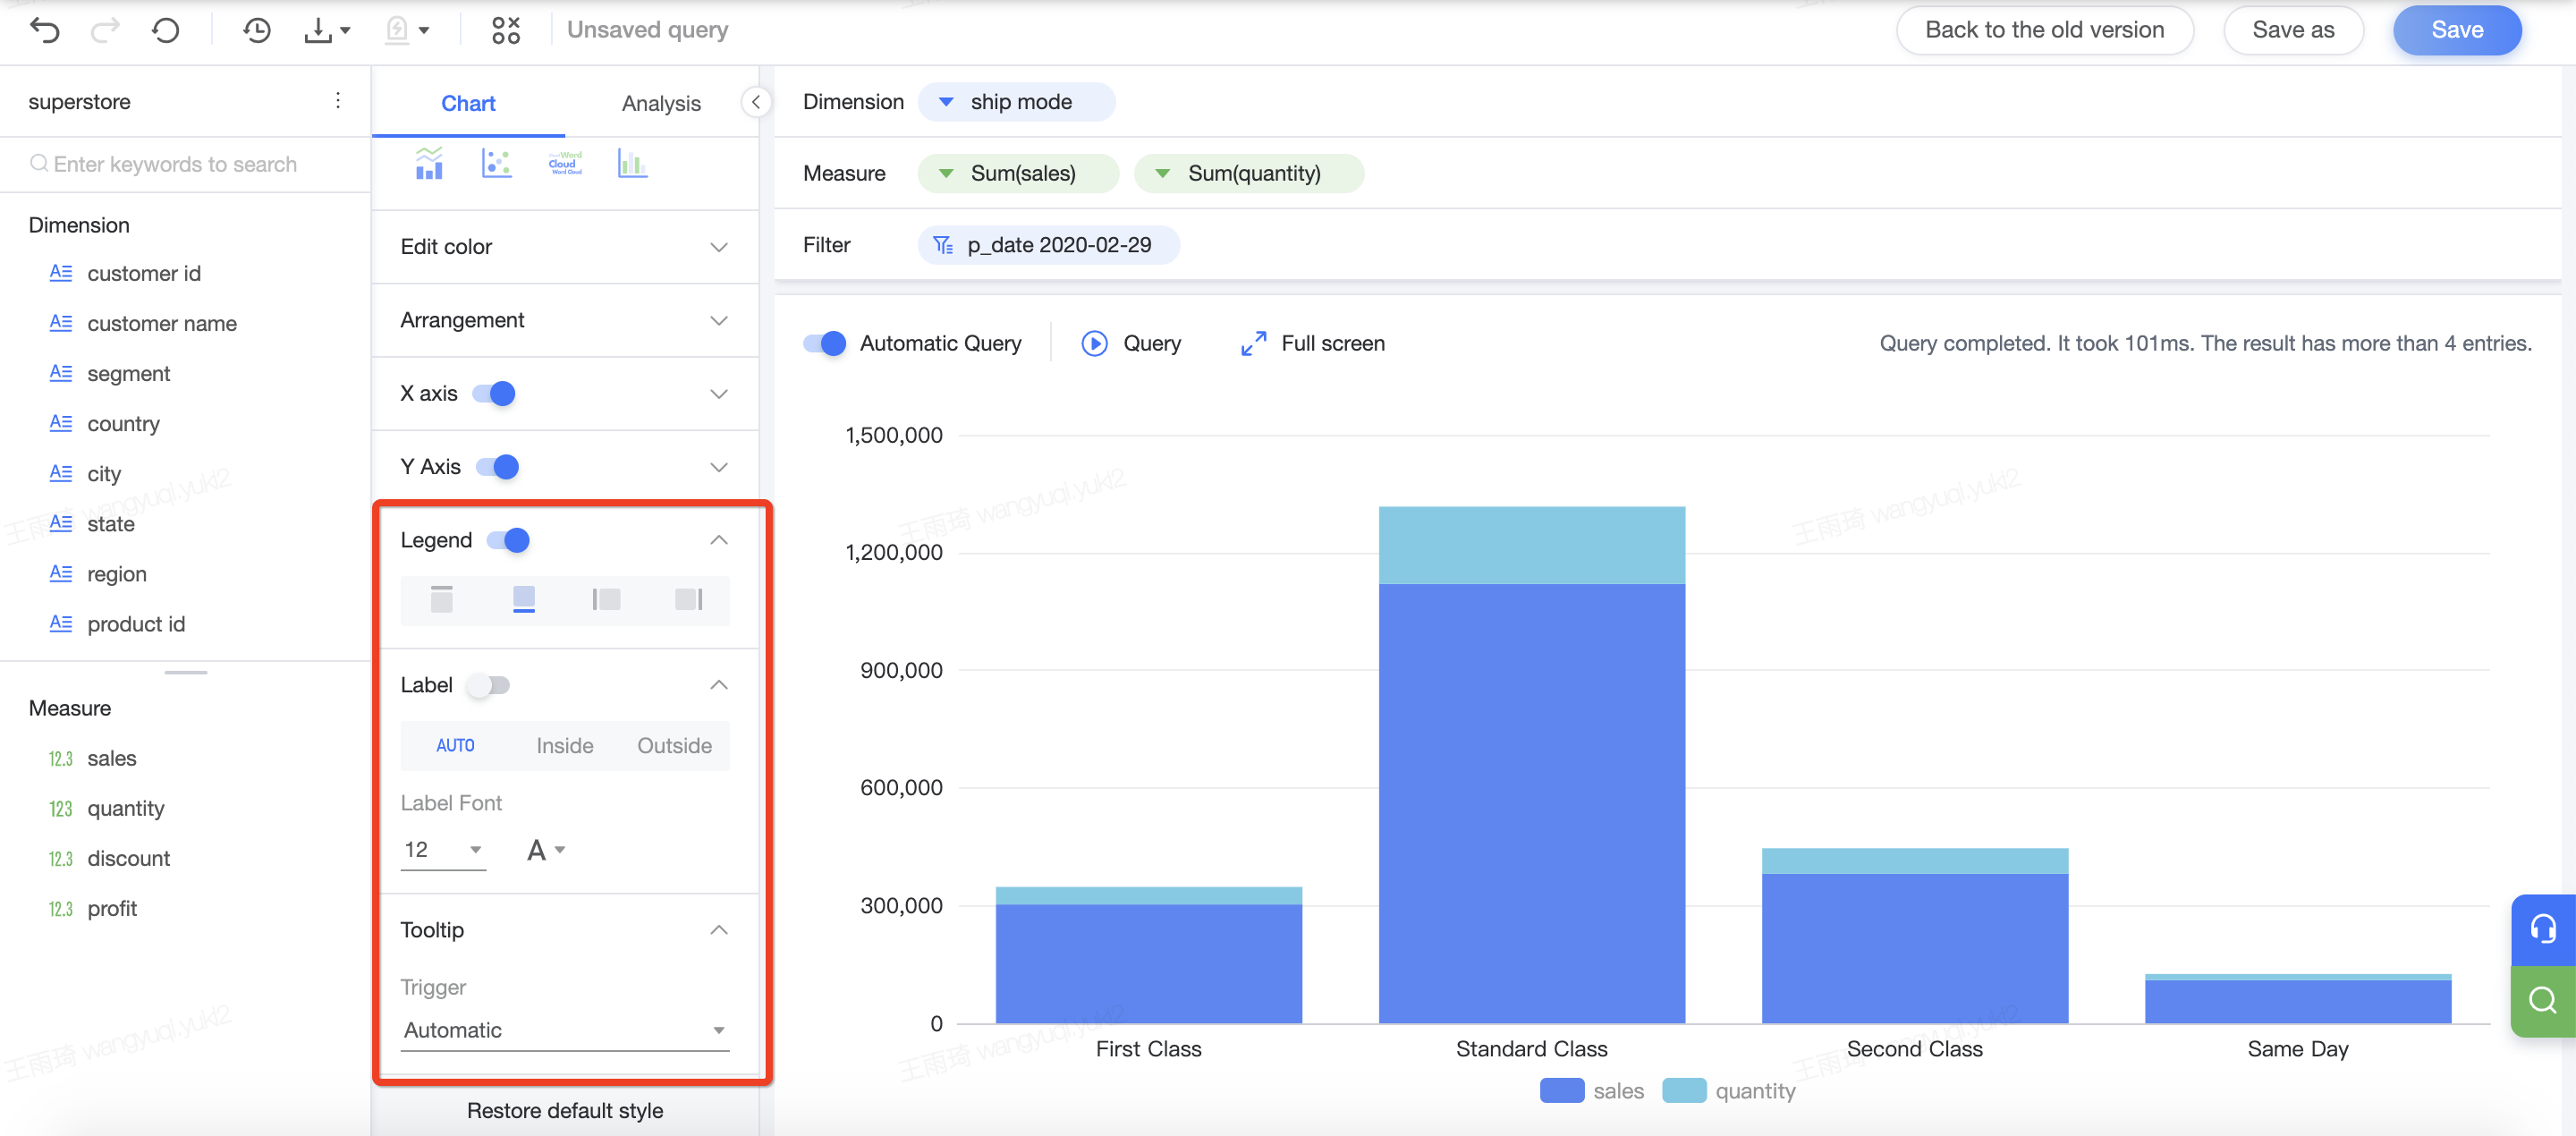2576x1136 pixels.
Task: Choose AUTO label position
Action: pos(455,746)
